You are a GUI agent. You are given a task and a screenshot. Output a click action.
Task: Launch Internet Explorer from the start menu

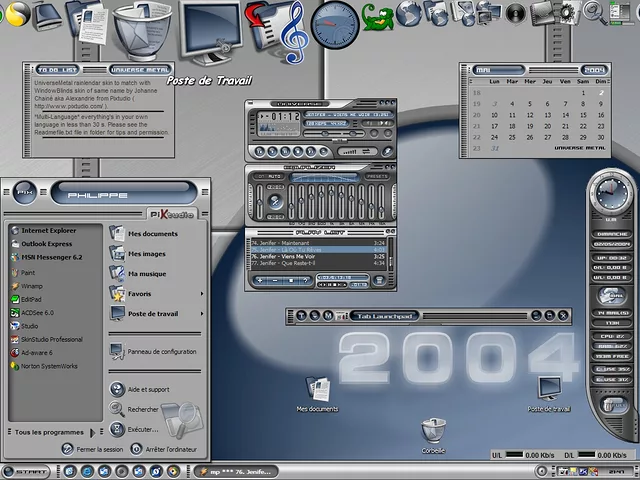pos(41,230)
